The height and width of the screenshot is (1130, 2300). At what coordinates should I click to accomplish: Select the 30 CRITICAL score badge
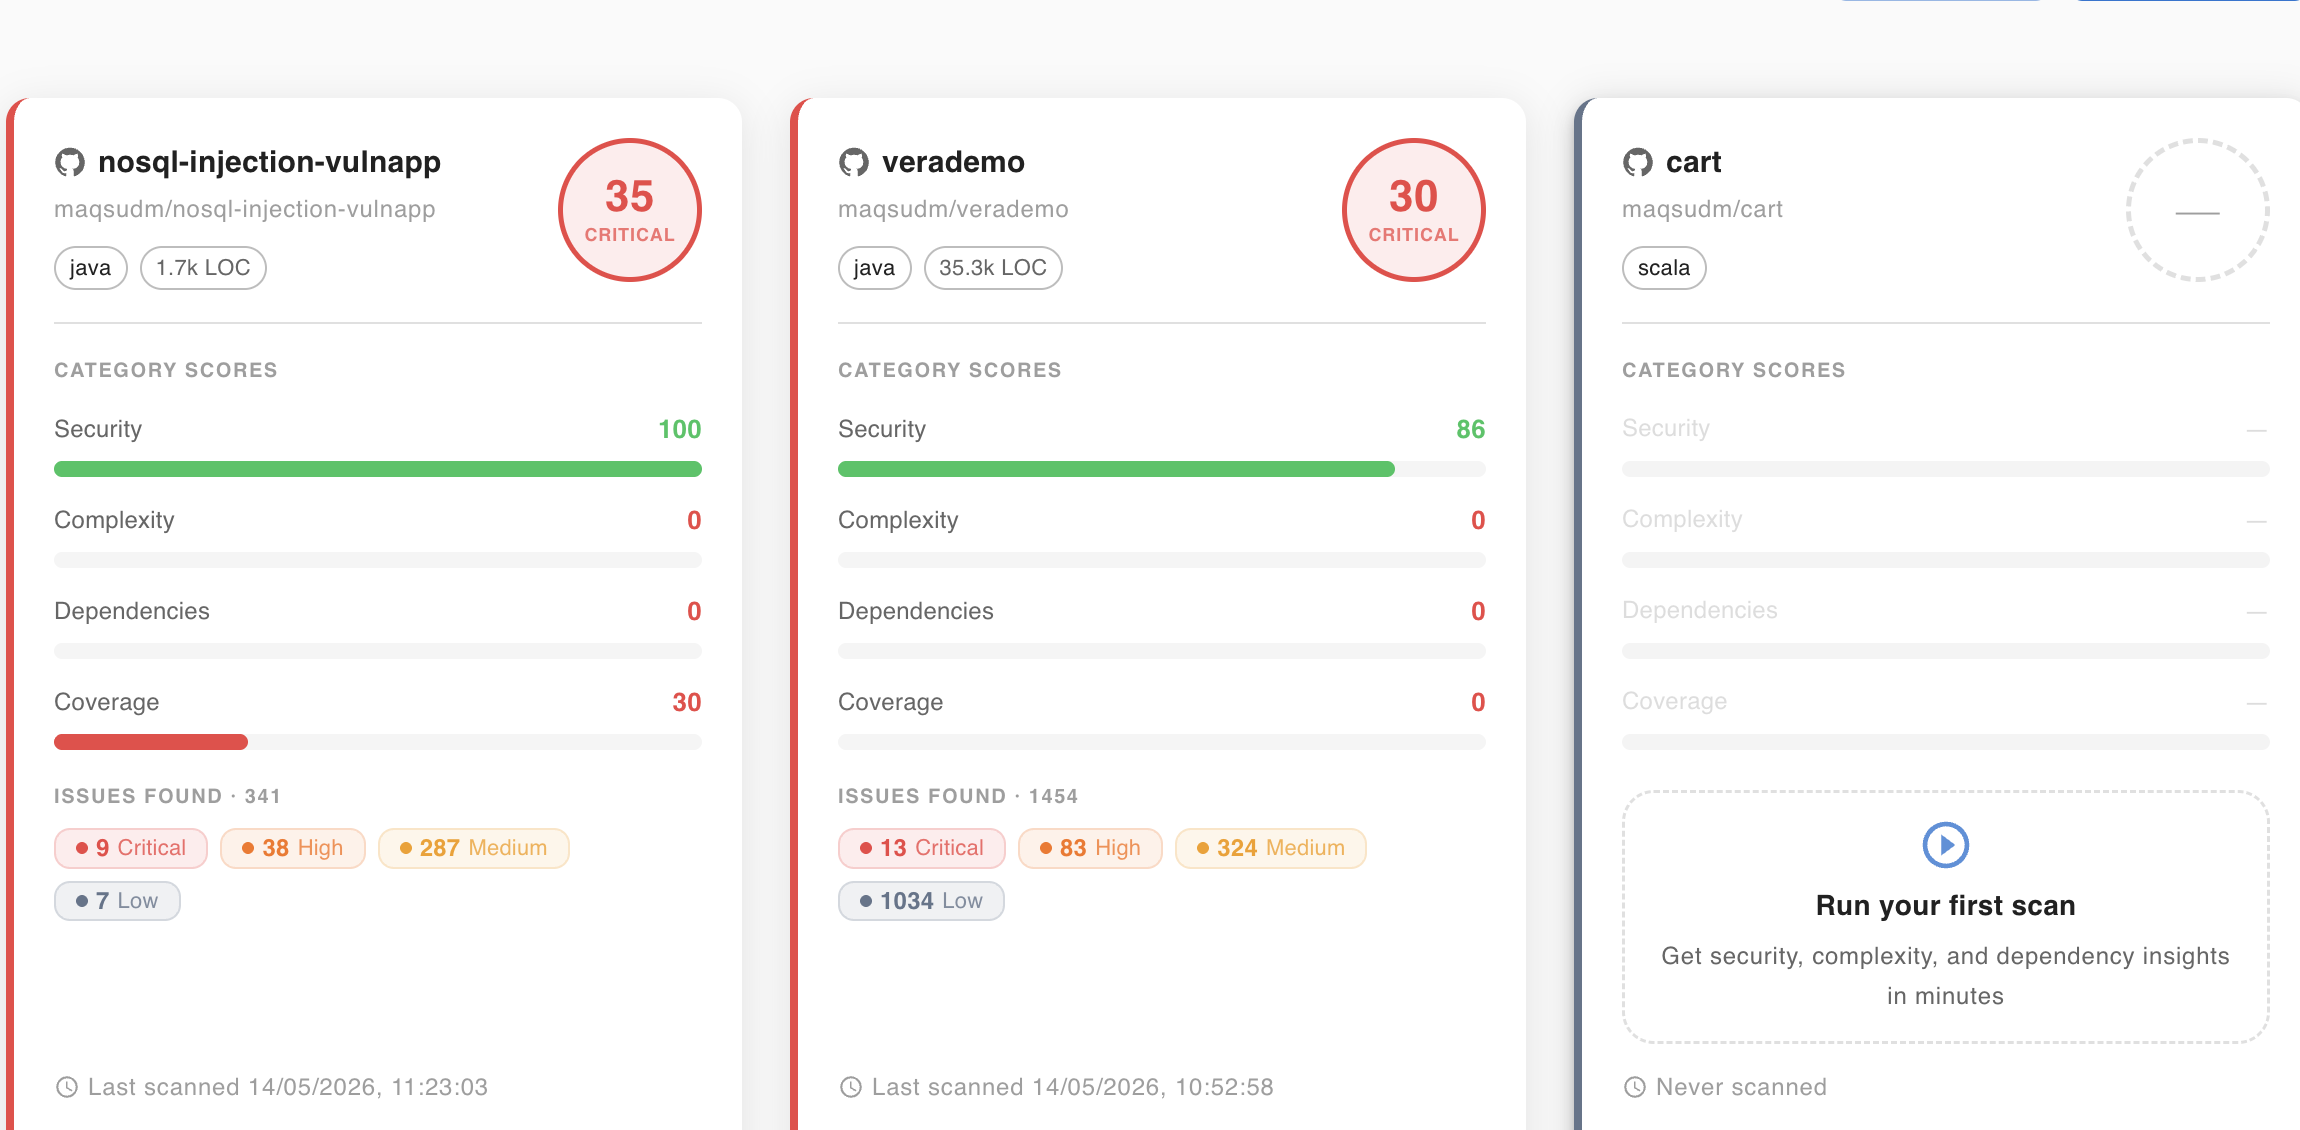[1414, 210]
